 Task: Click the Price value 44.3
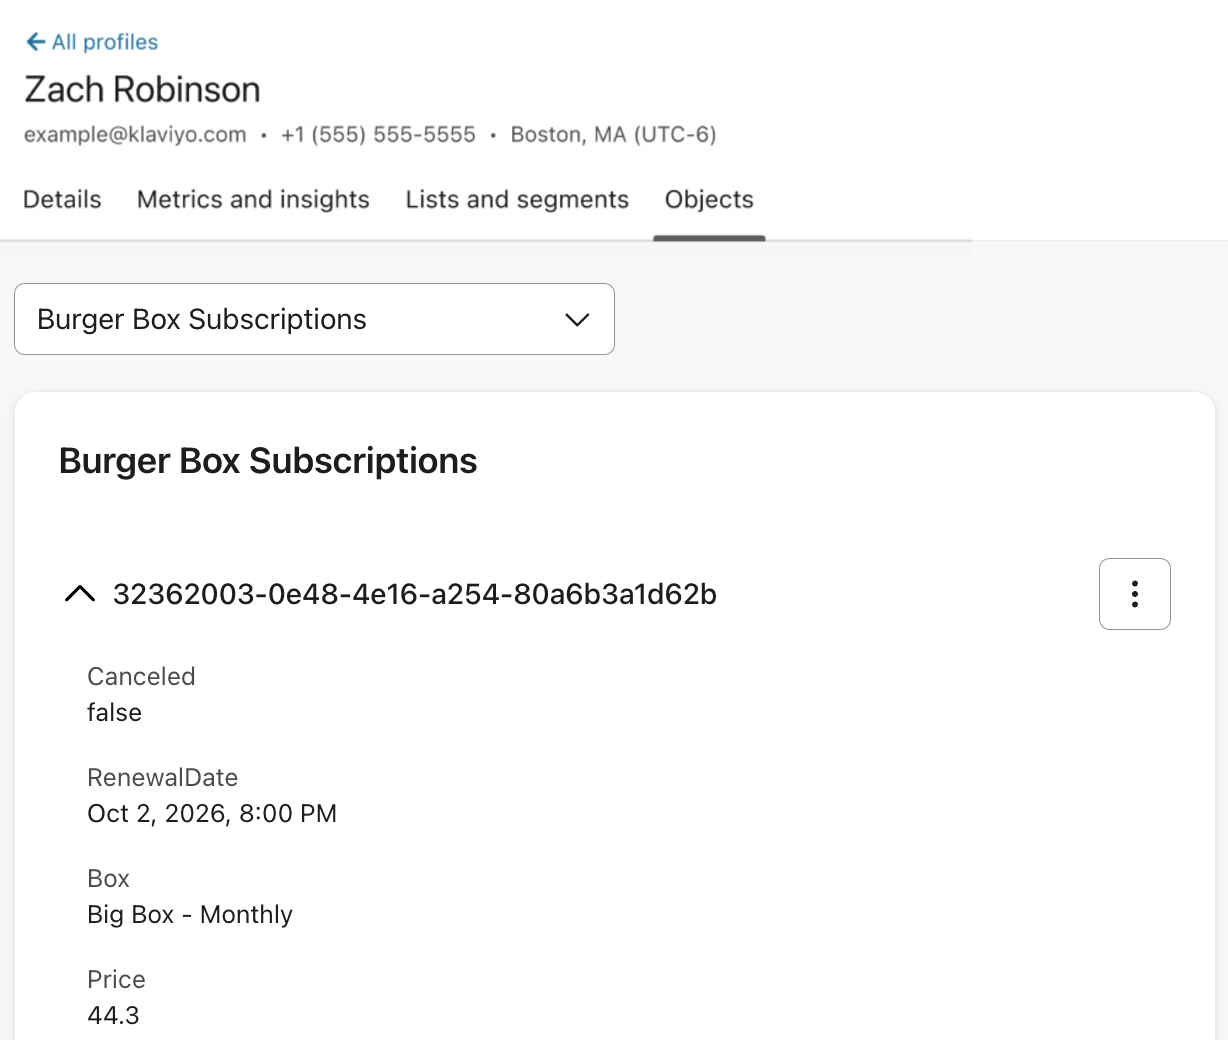[x=113, y=1015]
